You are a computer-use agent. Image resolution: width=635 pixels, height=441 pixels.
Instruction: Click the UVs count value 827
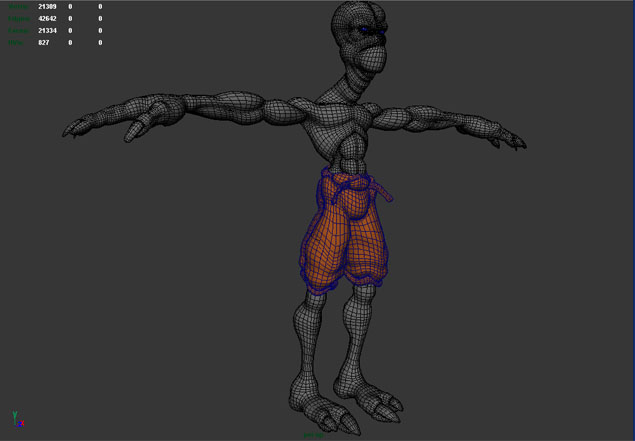coord(44,43)
